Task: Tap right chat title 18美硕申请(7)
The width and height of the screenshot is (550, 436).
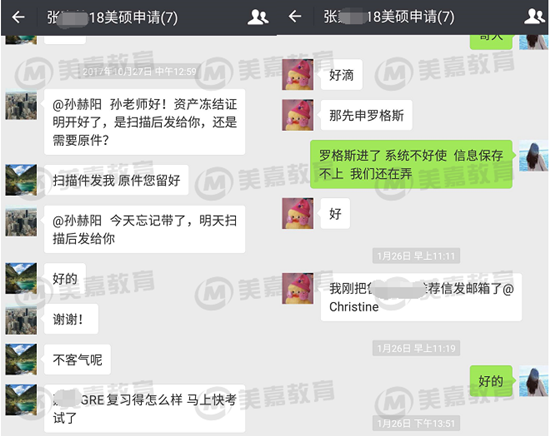Action: pos(410,16)
